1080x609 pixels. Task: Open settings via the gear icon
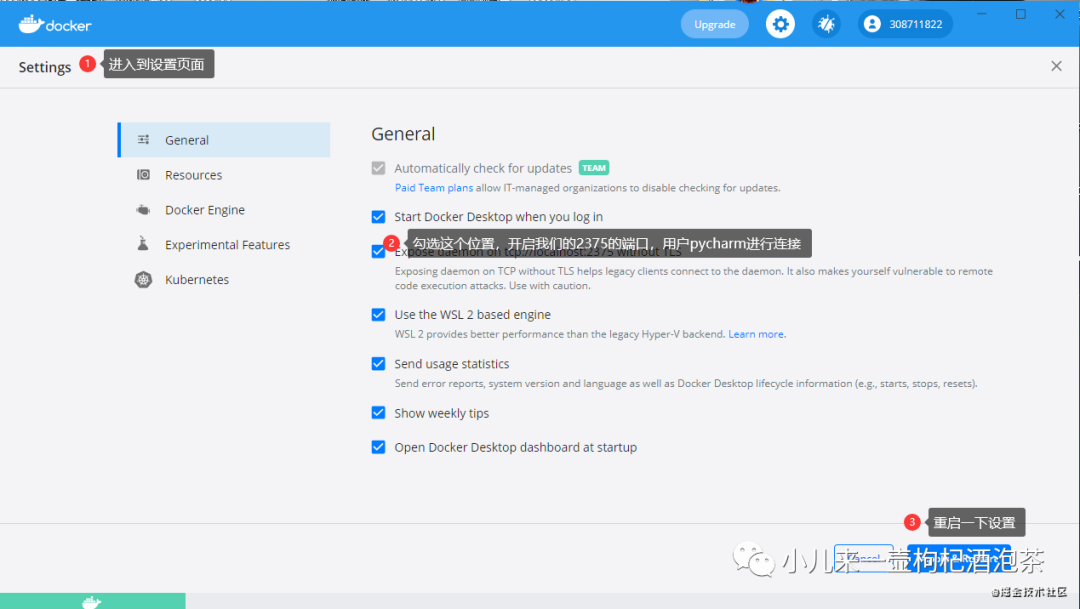coord(780,24)
